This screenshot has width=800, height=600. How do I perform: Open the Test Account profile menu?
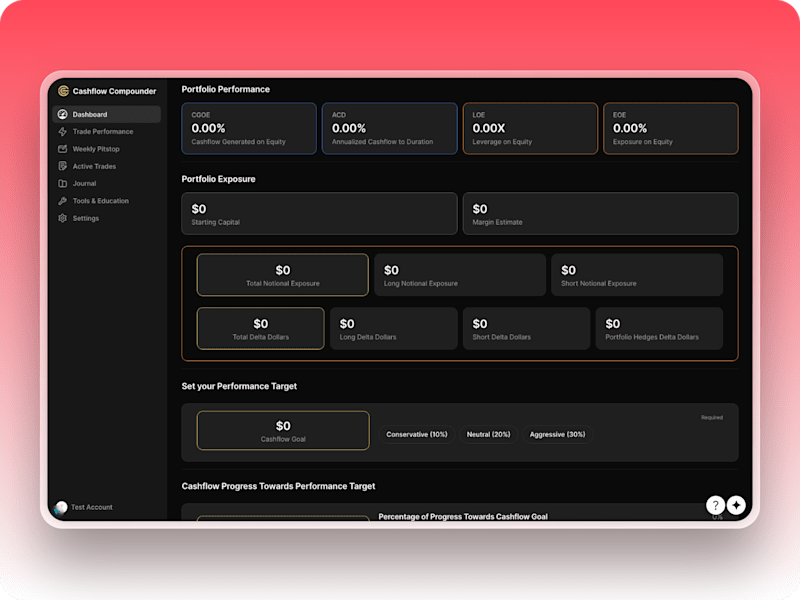(x=84, y=507)
